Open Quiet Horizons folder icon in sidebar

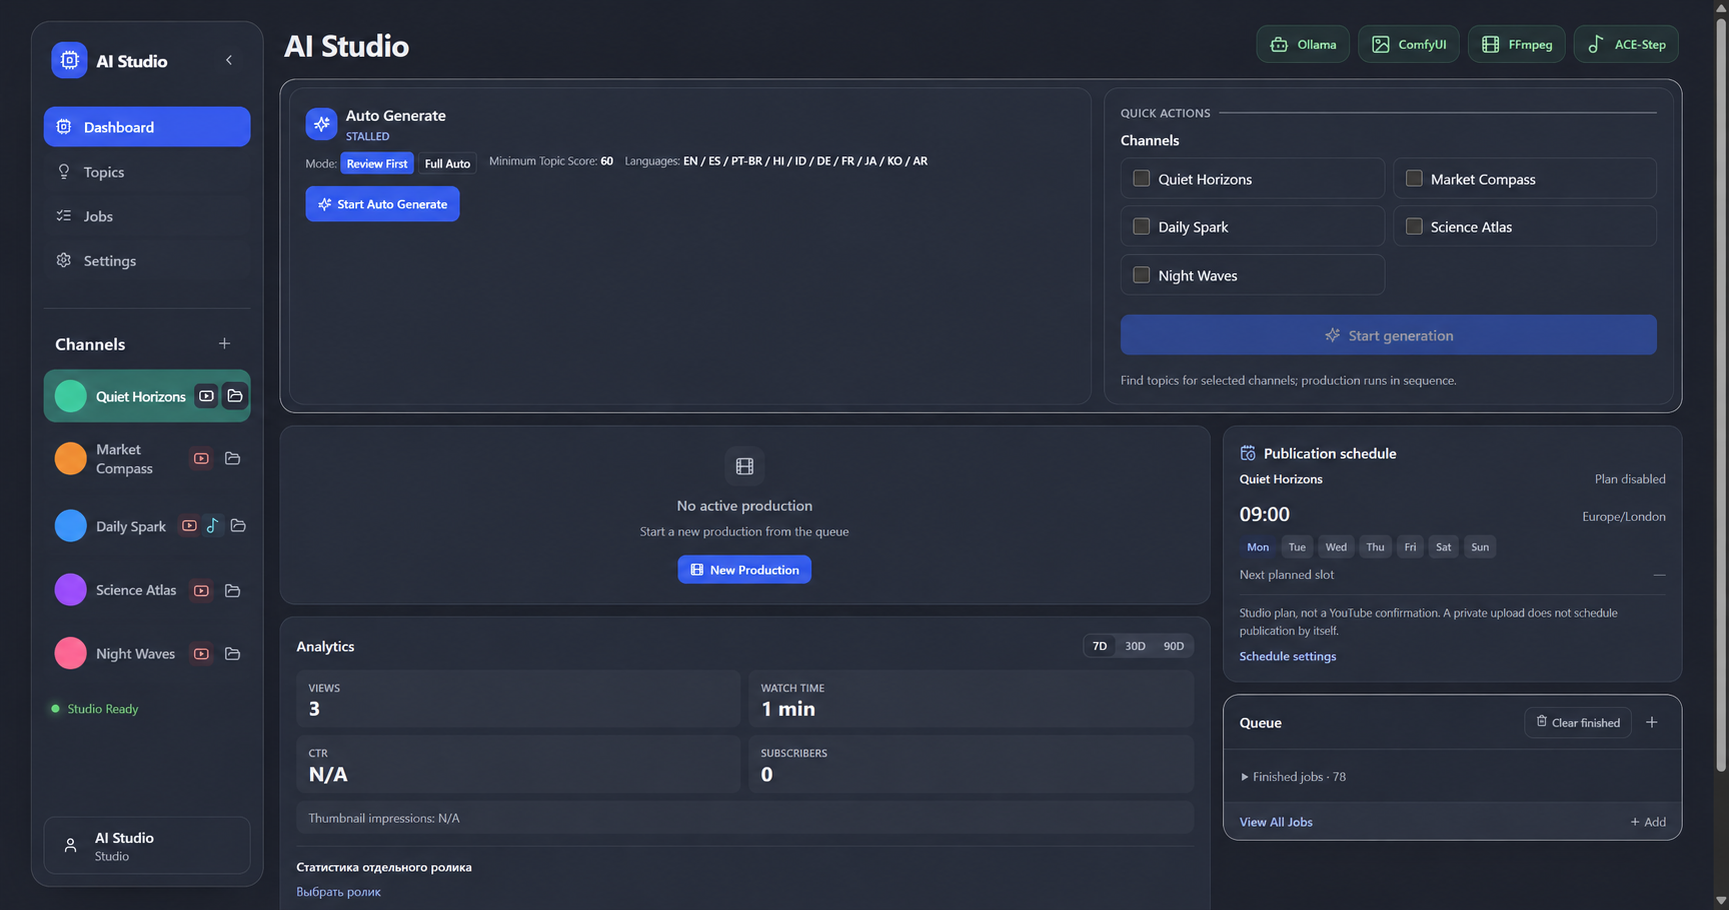235,396
